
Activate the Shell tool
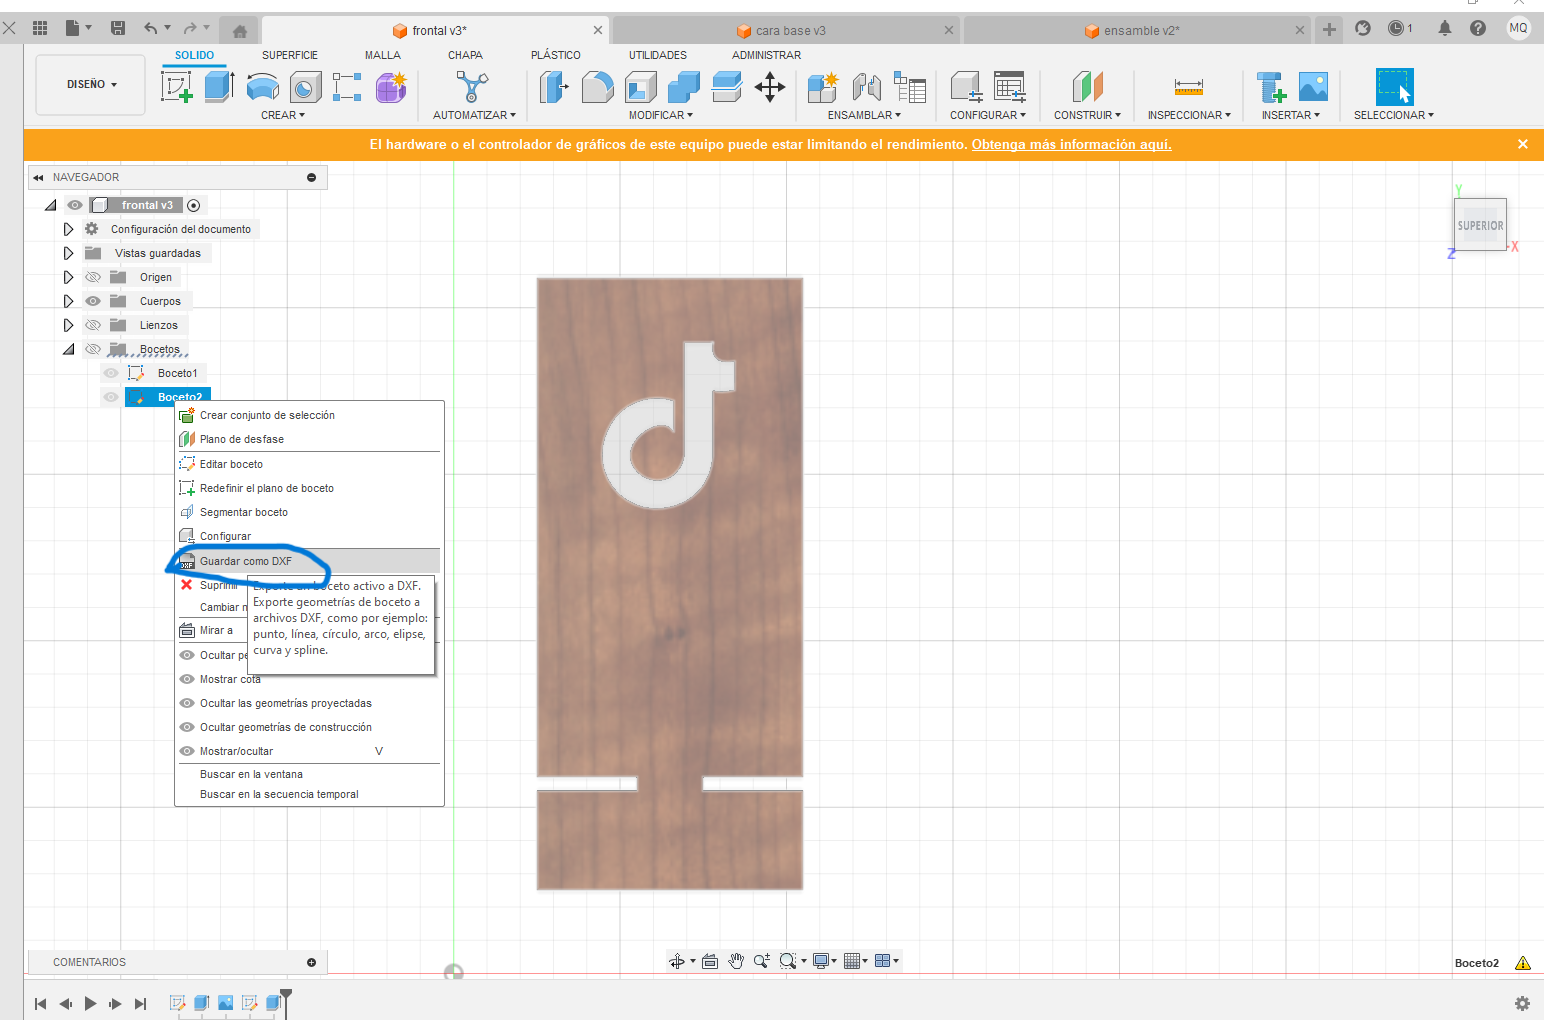point(640,87)
